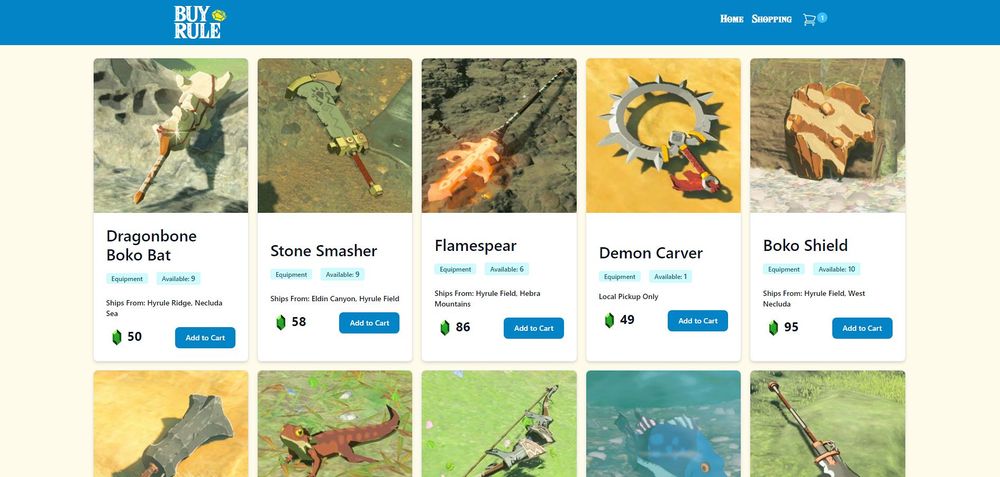
Task: Click the Boko Shield title
Action: pyautogui.click(x=805, y=246)
